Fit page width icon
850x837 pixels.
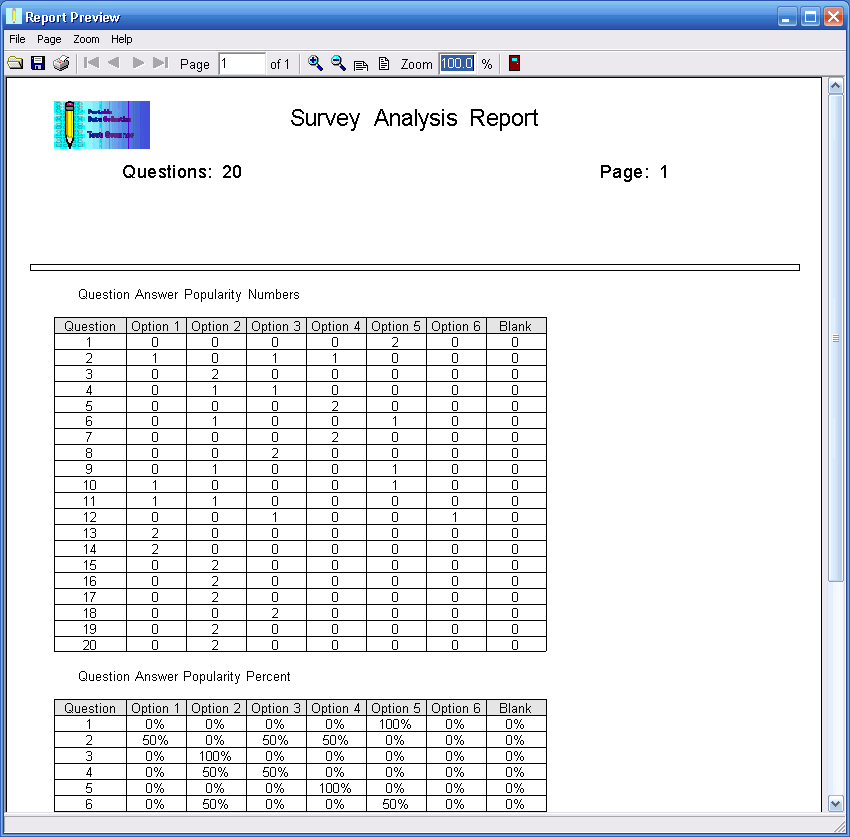pyautogui.click(x=360, y=65)
